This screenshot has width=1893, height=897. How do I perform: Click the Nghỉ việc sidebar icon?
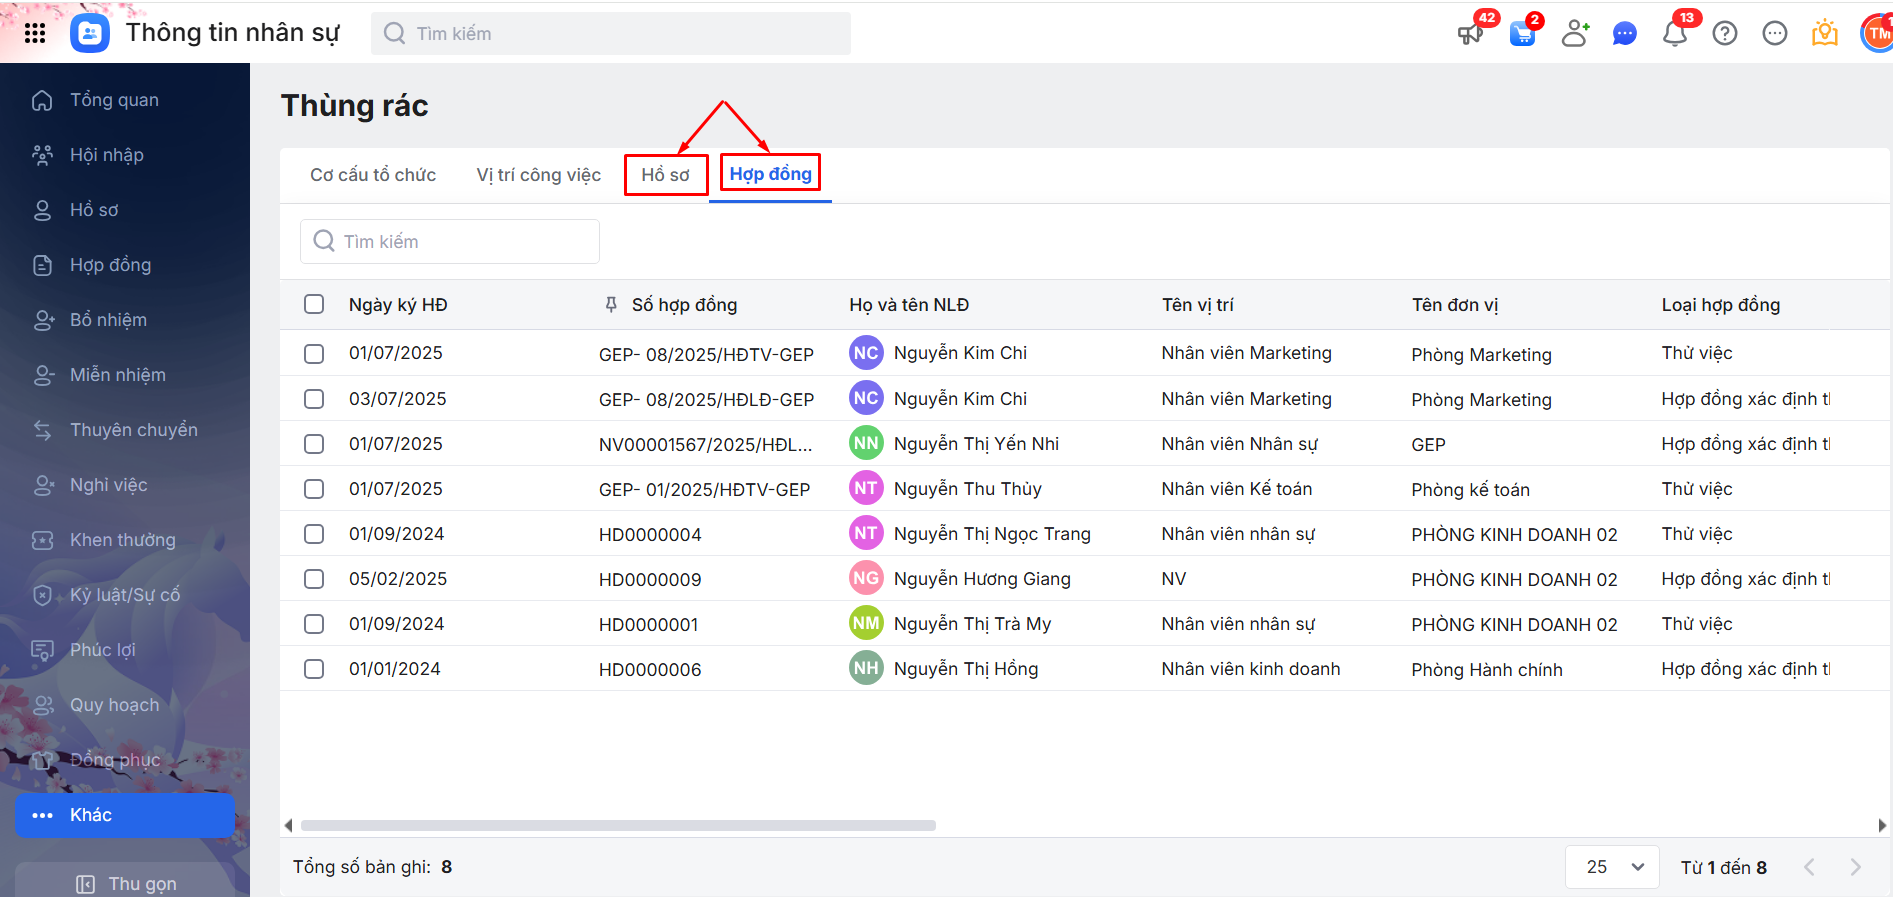click(x=42, y=485)
